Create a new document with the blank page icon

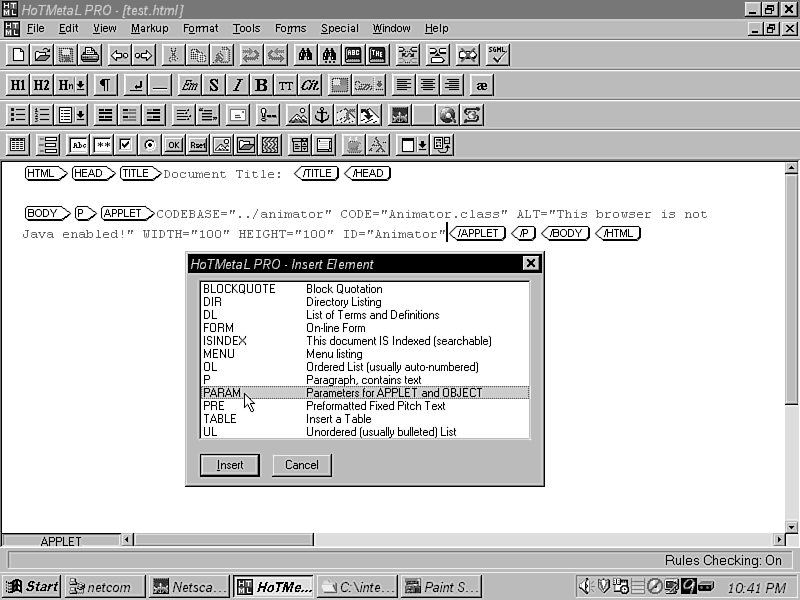click(x=18, y=55)
